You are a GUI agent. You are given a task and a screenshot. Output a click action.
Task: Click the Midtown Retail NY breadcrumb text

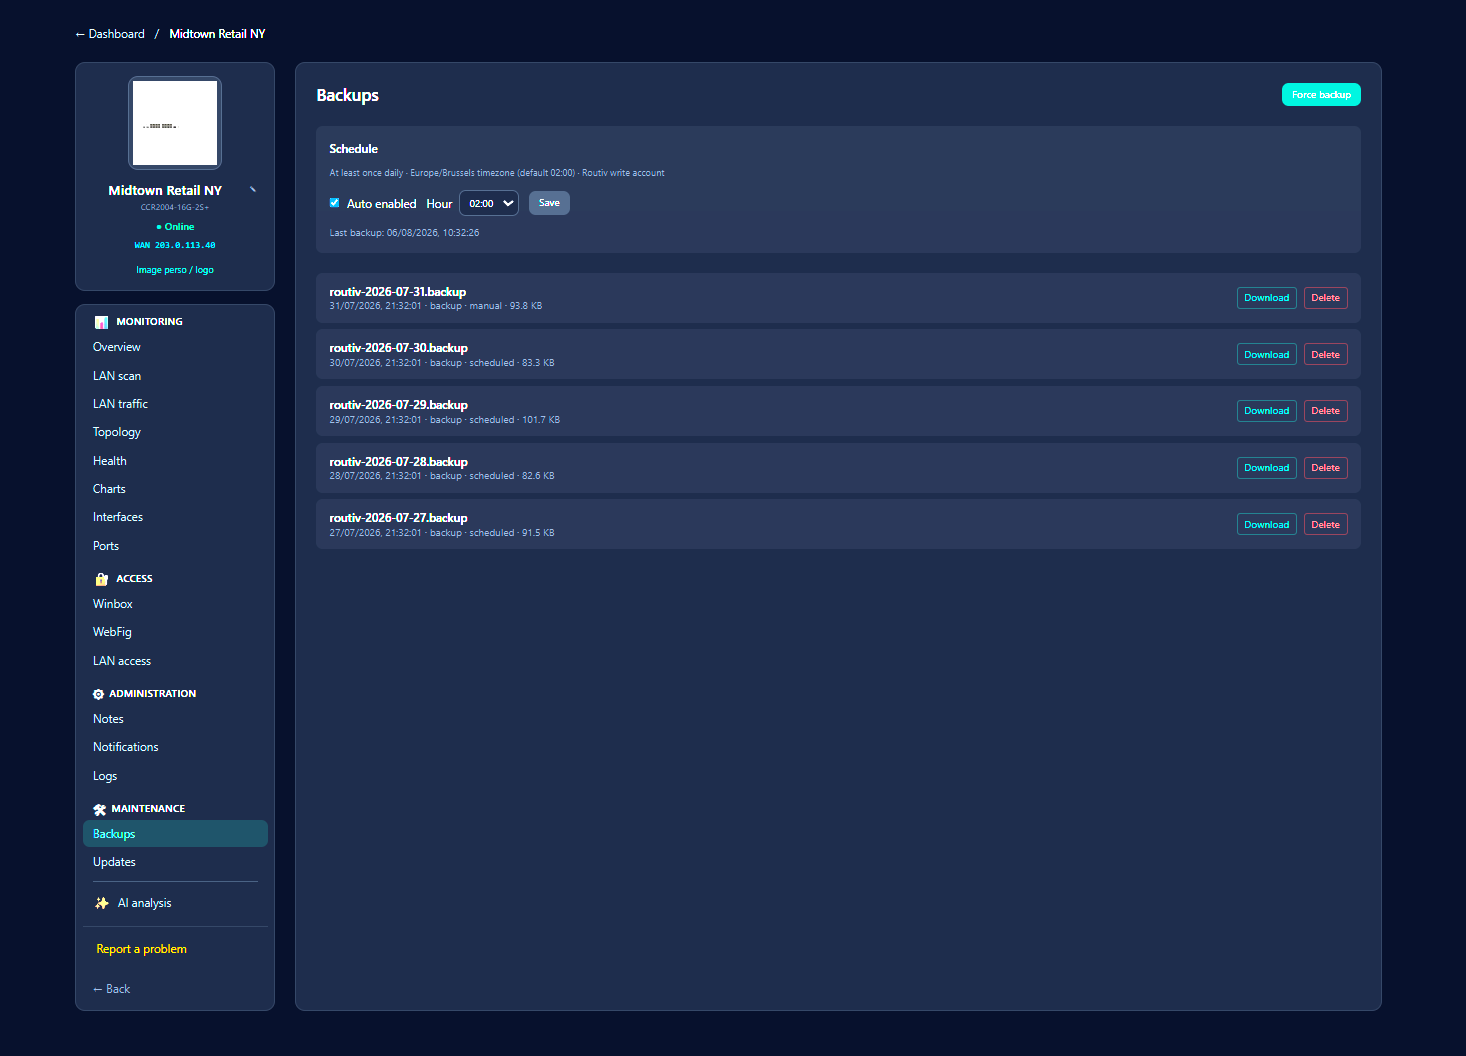[217, 34]
